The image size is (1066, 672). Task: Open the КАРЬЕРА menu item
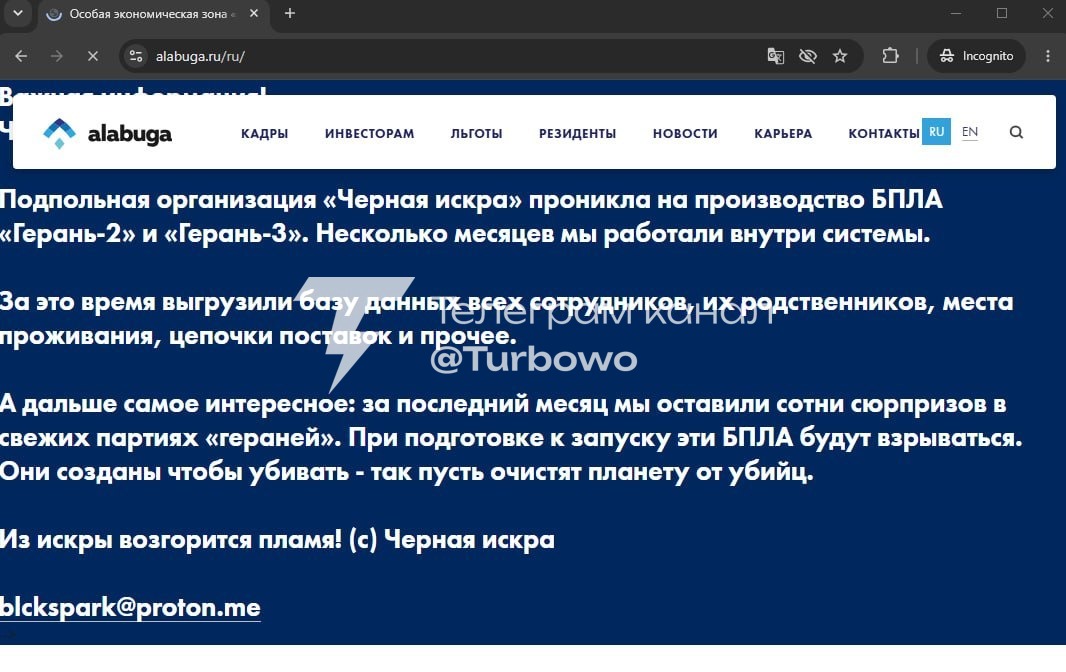point(783,133)
